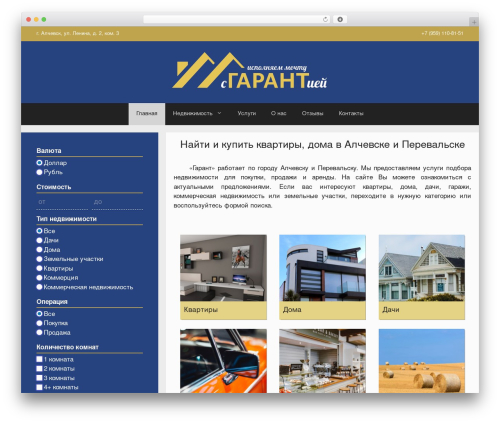
Task: Choose property type Дачи
Action: point(39,240)
